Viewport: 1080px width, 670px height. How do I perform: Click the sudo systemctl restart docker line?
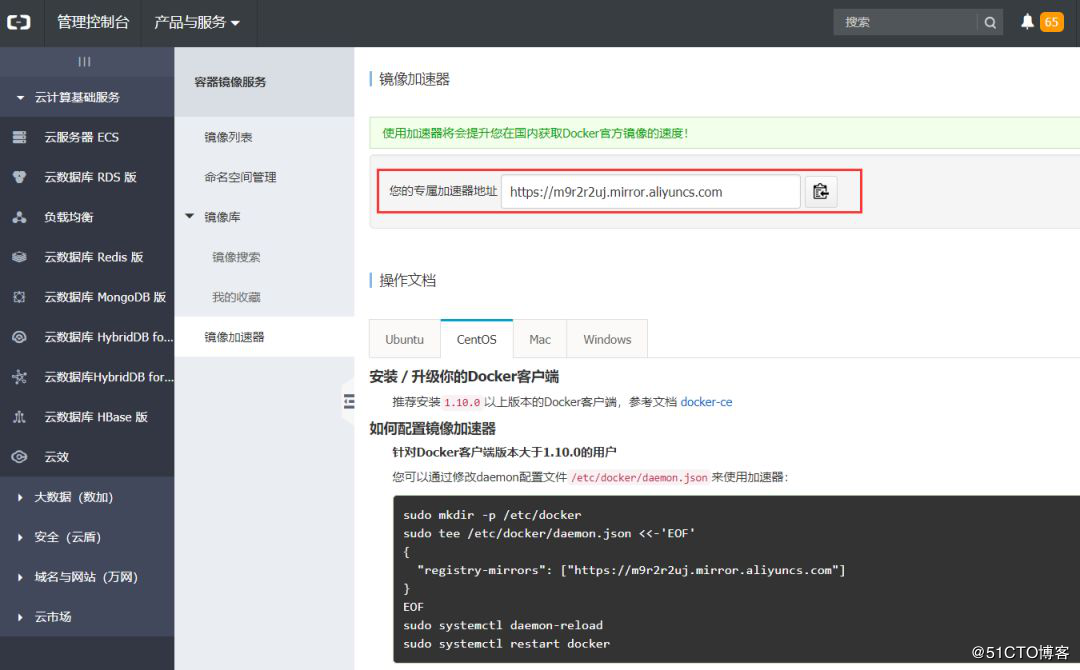coord(506,643)
